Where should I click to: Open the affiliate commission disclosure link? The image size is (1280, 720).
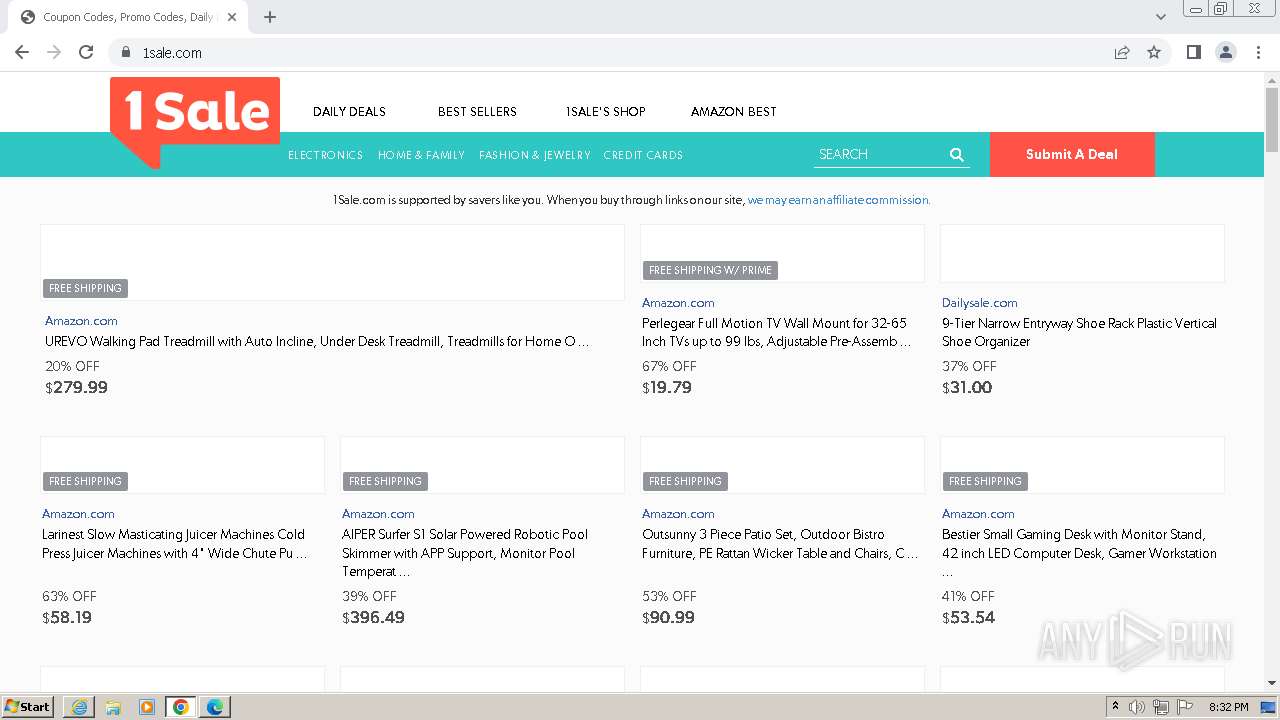click(x=839, y=200)
